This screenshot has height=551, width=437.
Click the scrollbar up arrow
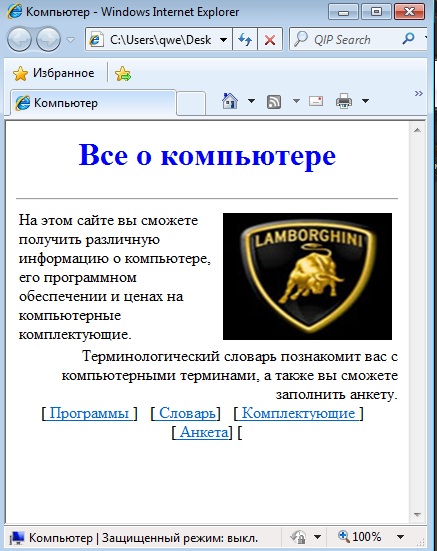coord(417,130)
